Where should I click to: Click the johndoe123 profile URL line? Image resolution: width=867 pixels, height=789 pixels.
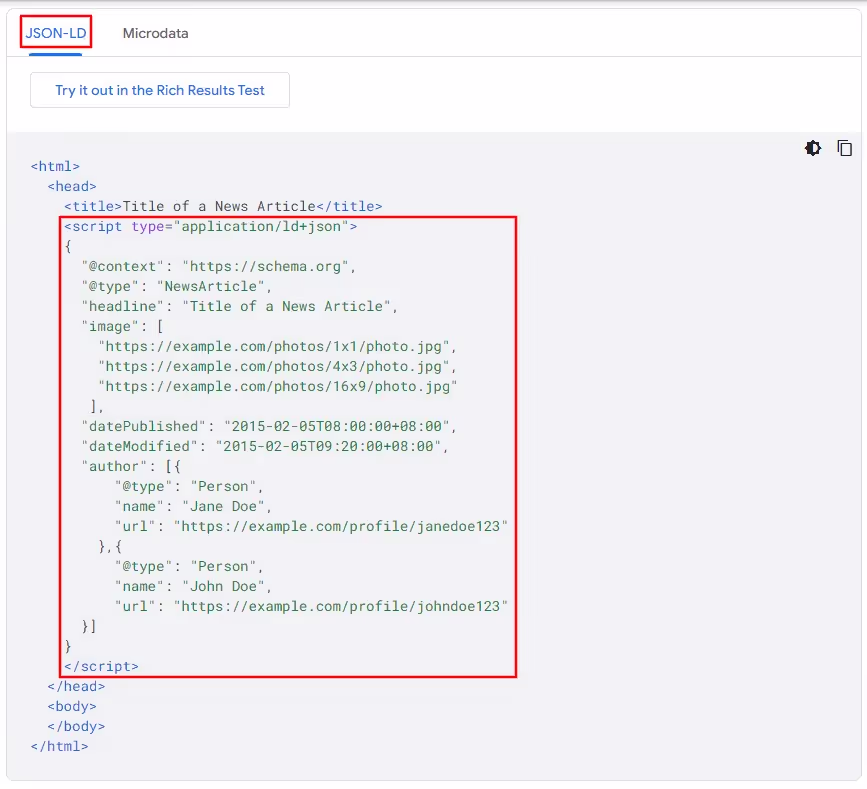311,607
